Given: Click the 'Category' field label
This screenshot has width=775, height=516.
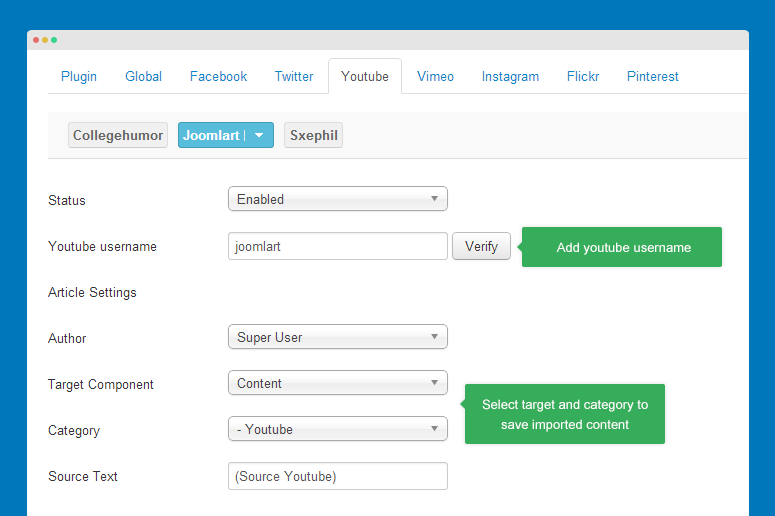Looking at the screenshot, I should (74, 430).
